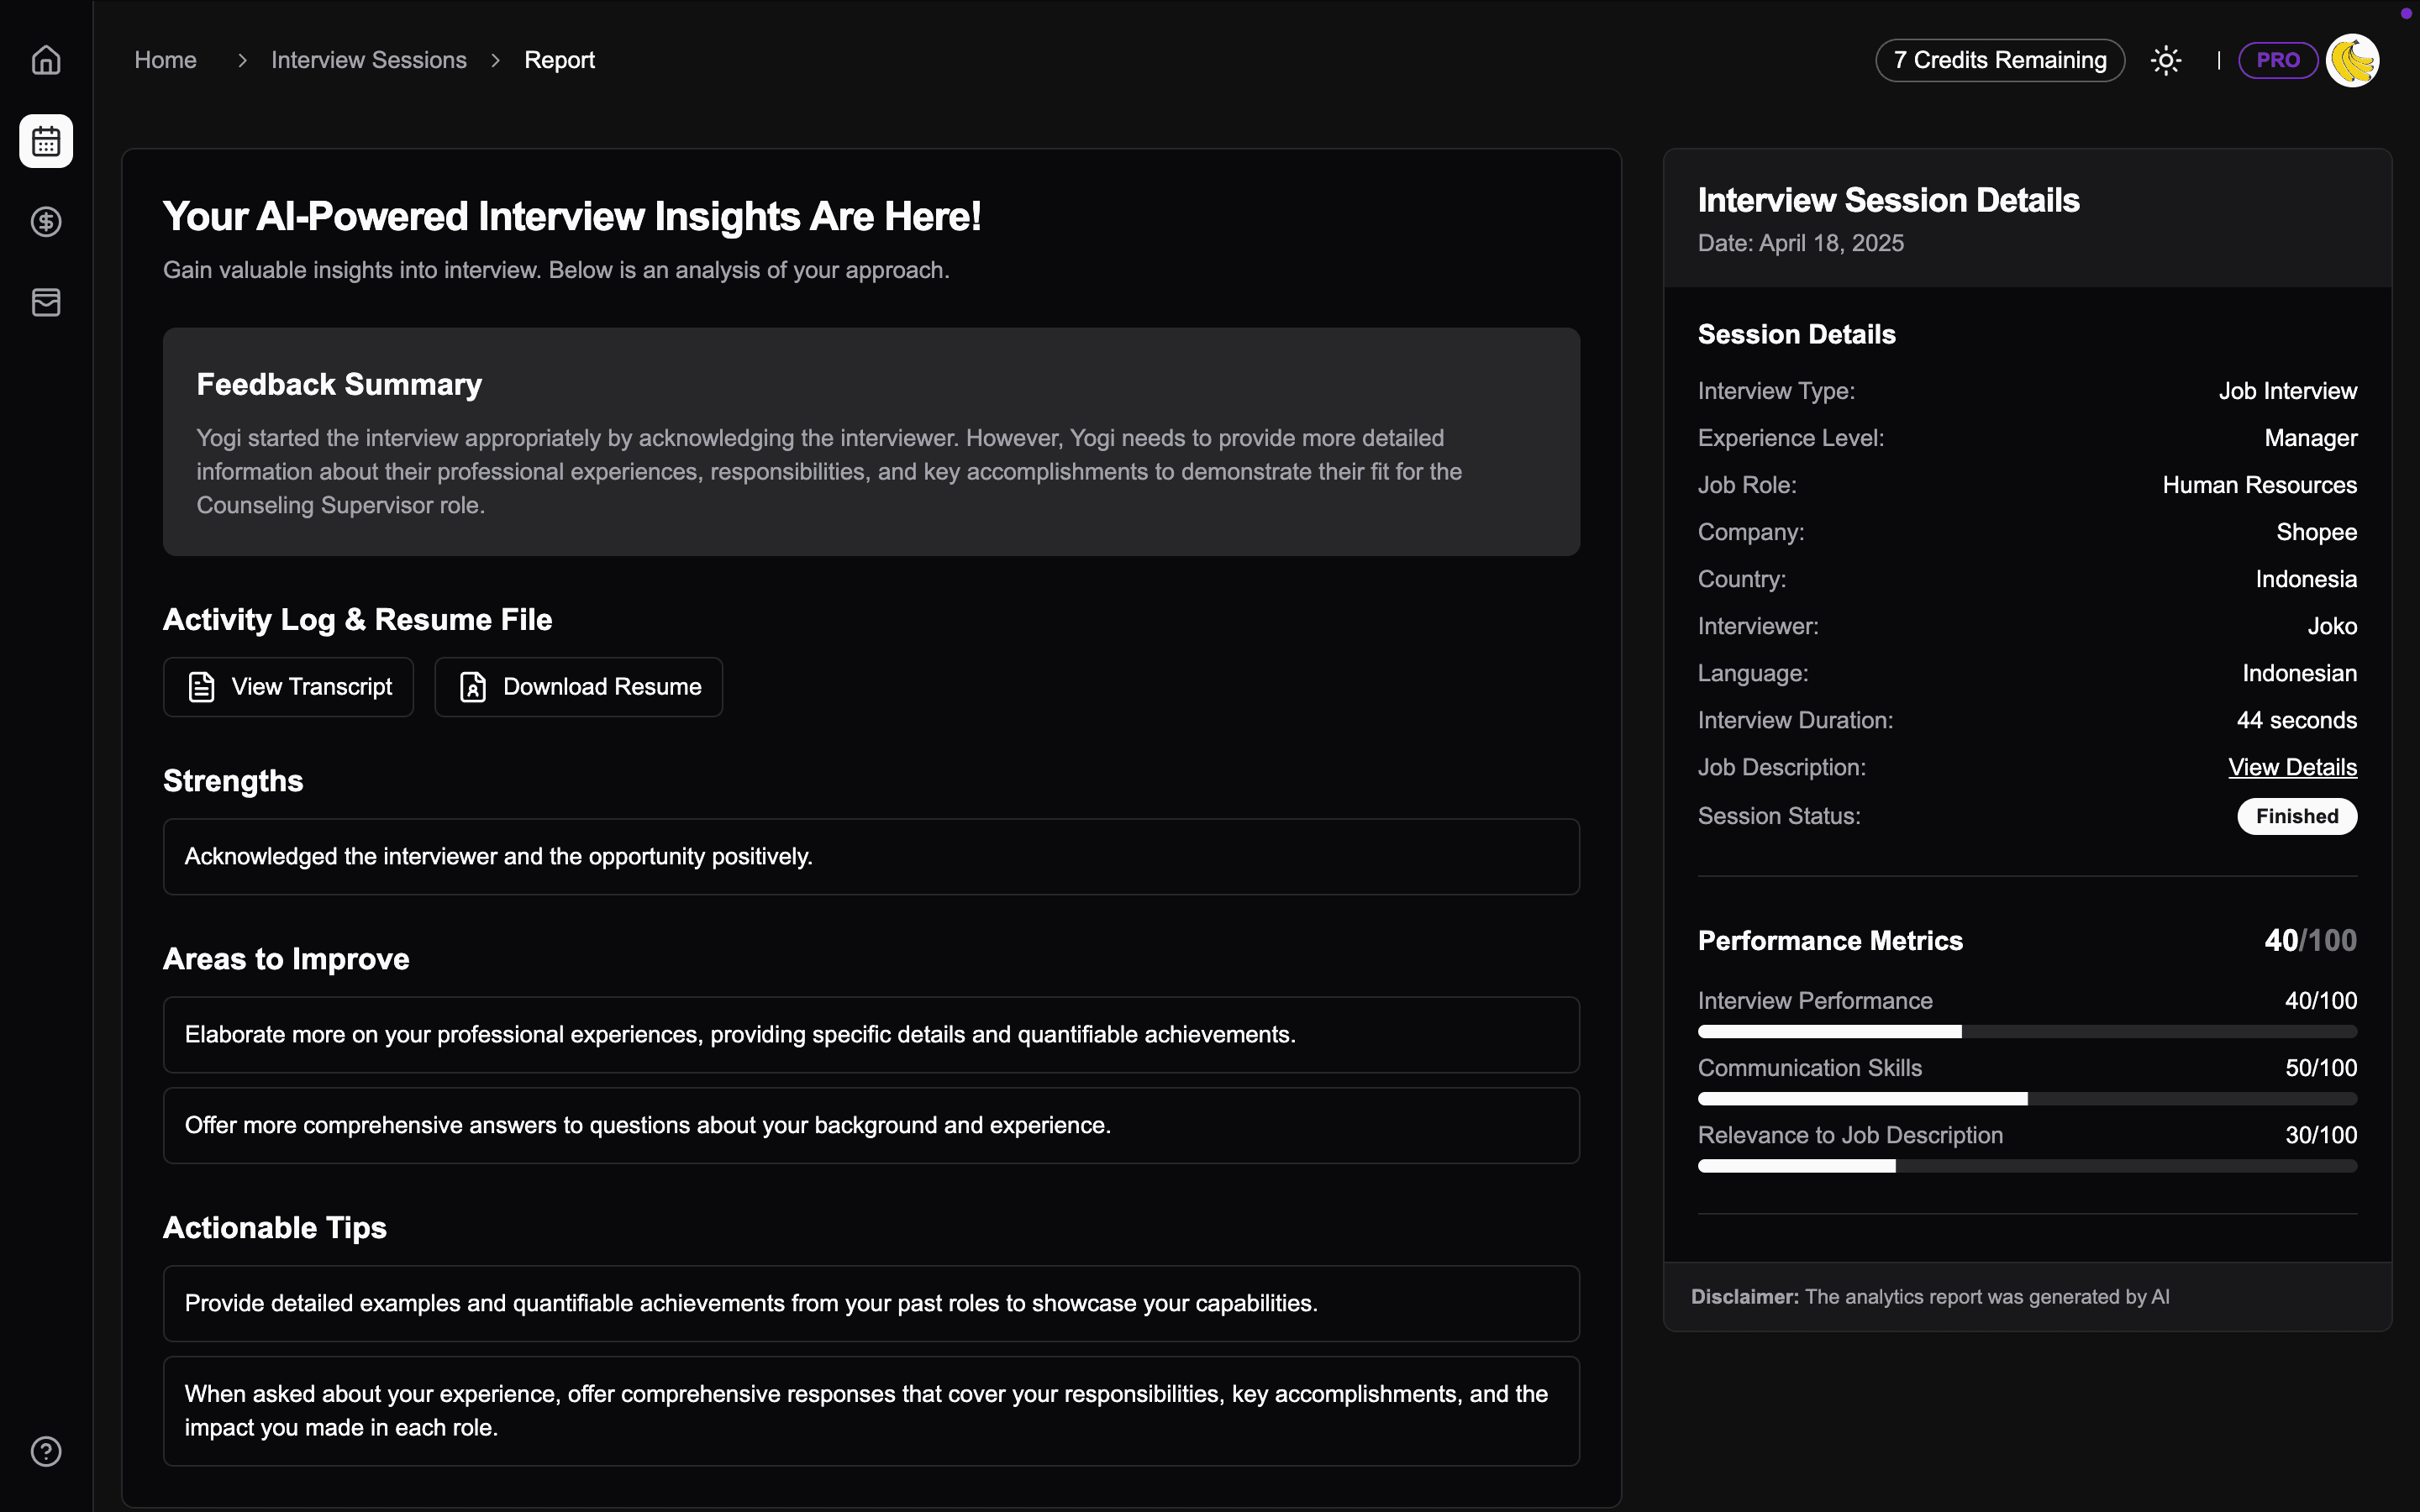Click the resume file icon
The width and height of the screenshot is (2420, 1512).
(471, 686)
